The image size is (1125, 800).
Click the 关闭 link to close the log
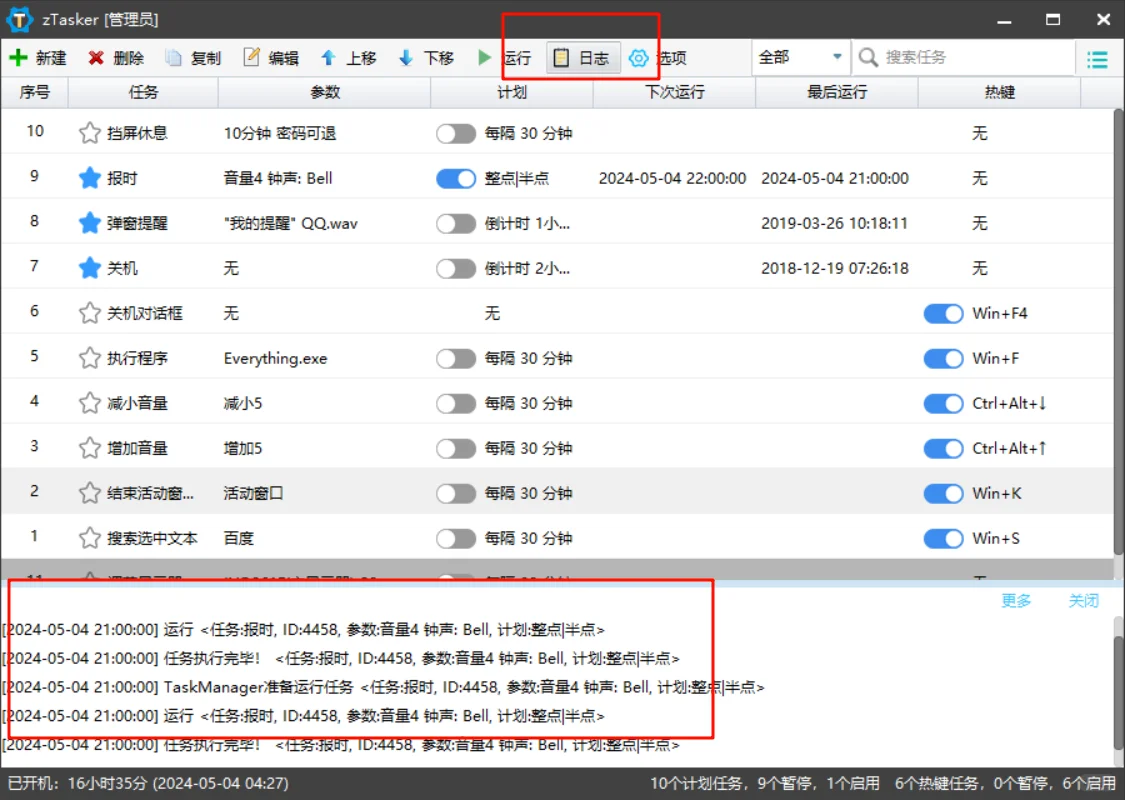(x=1084, y=600)
